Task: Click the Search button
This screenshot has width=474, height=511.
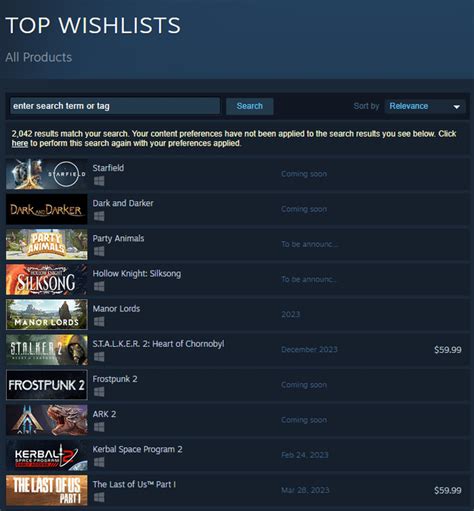Action: (x=250, y=106)
